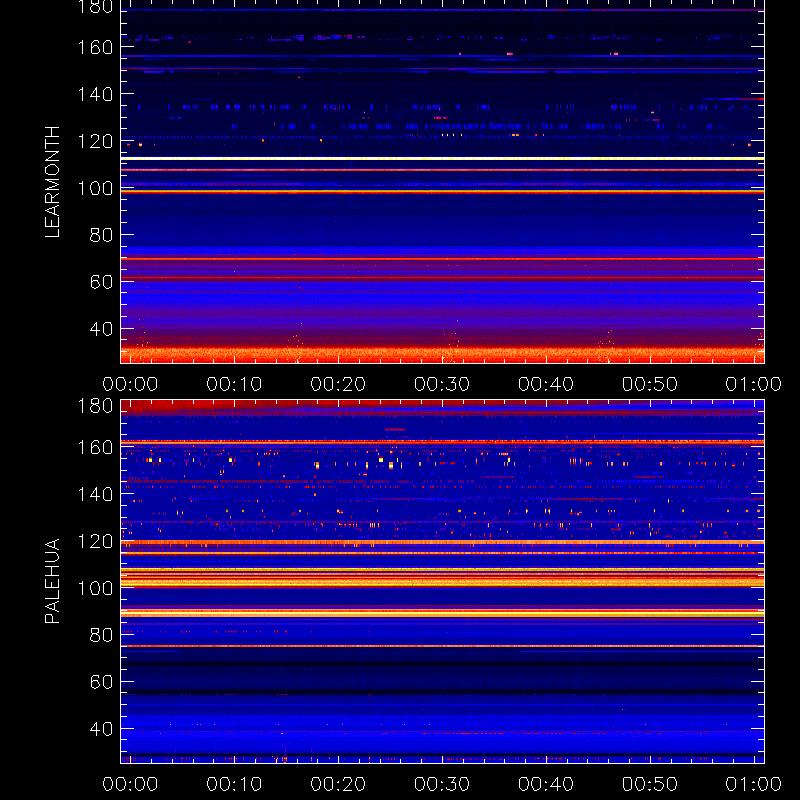The width and height of the screenshot is (800, 800).
Task: Select the 100 frequency label on Learmonth axis
Action: 95,188
